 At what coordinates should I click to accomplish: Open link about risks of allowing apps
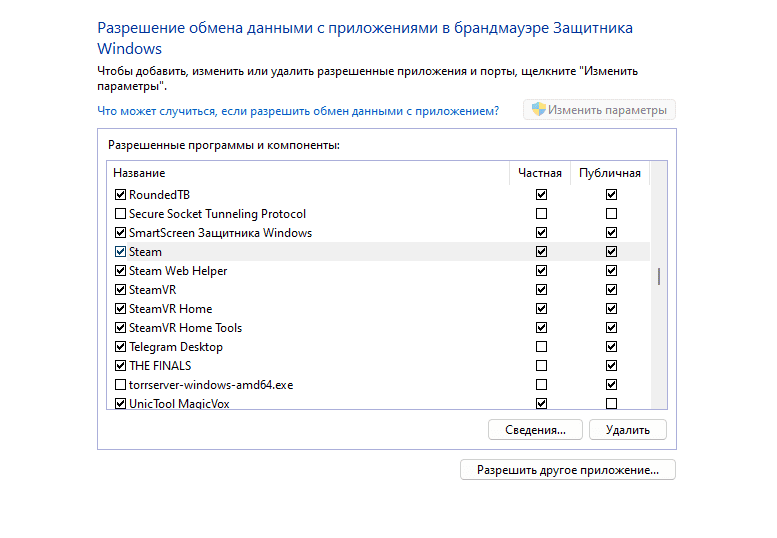point(298,111)
